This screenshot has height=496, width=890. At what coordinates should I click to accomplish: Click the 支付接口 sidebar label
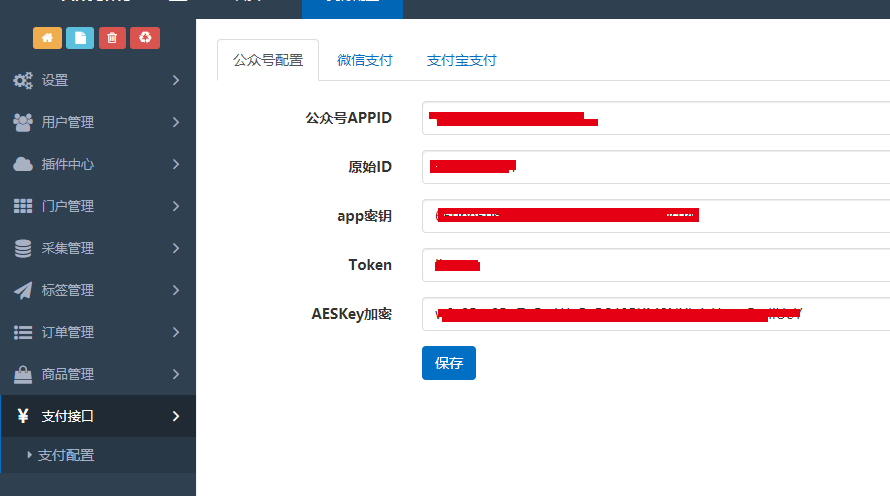[x=68, y=416]
